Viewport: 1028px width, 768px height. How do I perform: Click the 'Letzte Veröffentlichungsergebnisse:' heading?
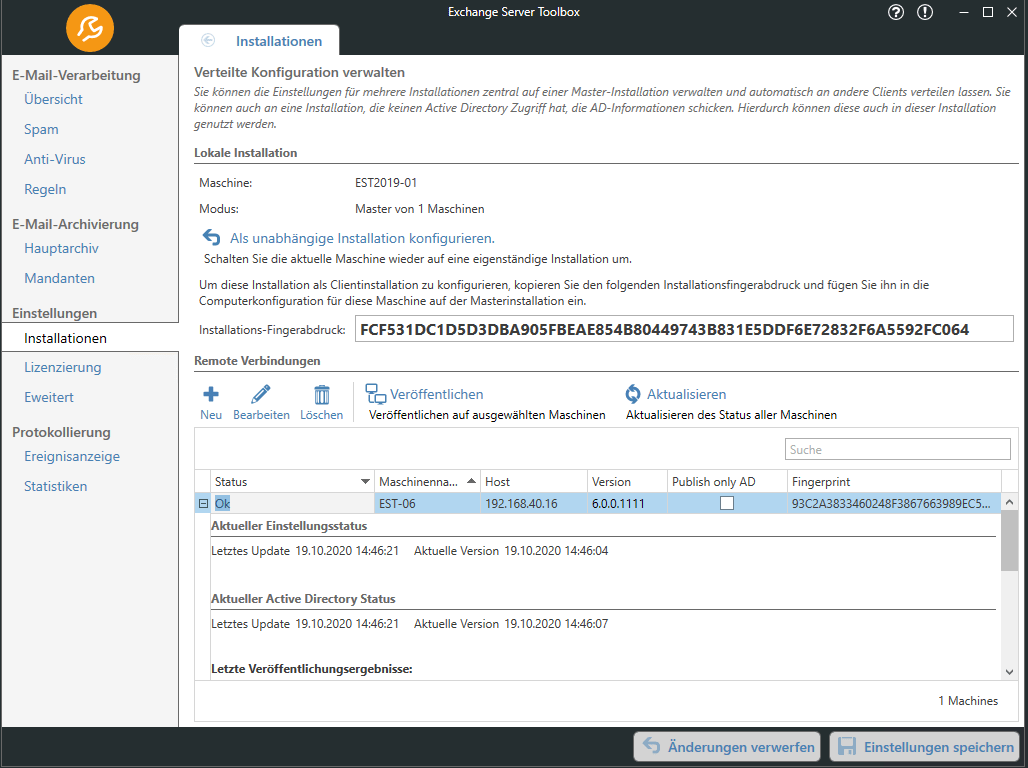[x=311, y=669]
